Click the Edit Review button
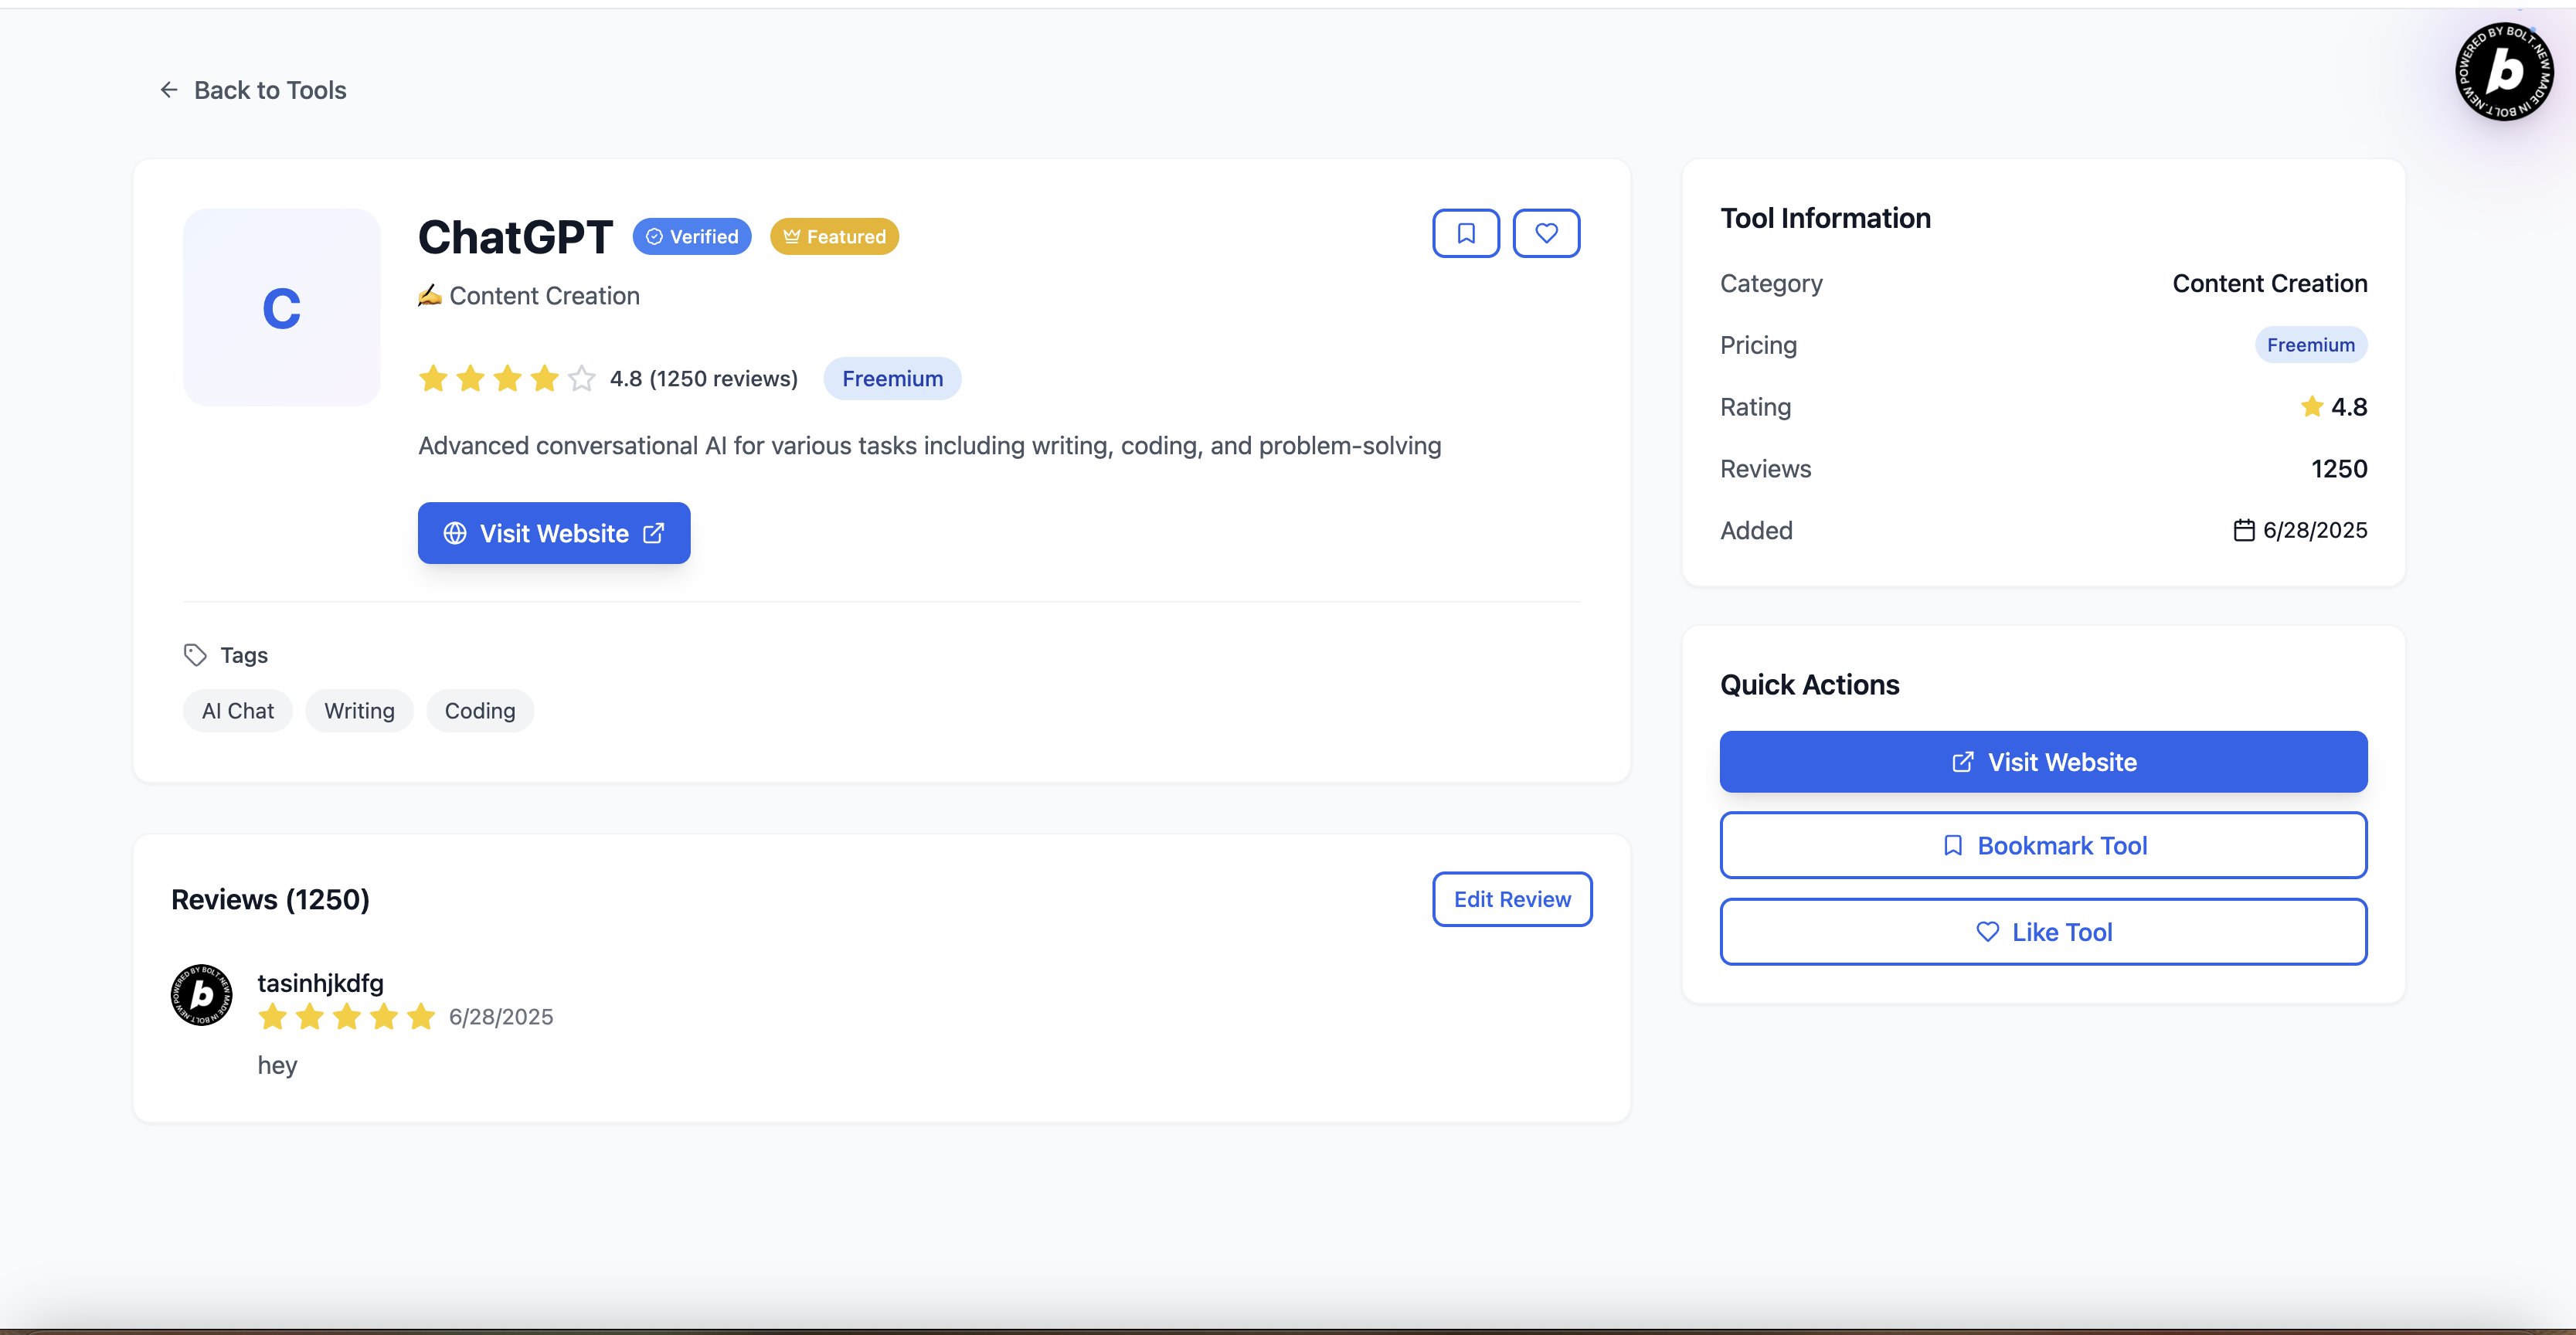 (x=1511, y=899)
